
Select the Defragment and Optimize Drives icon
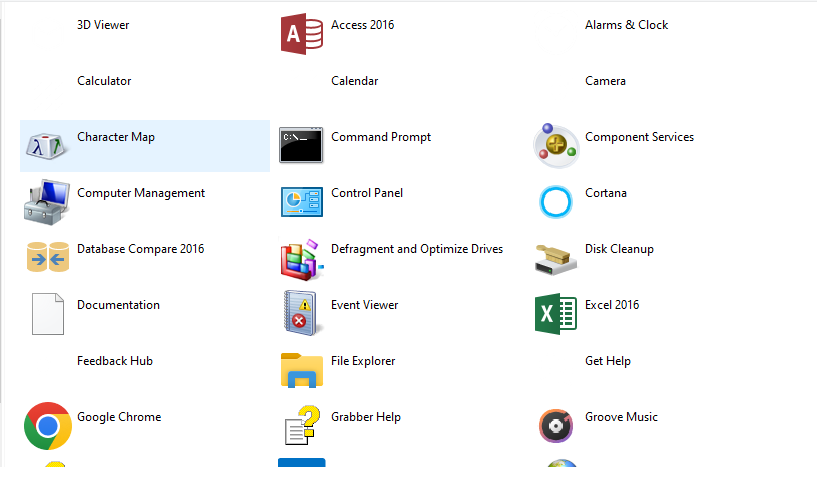(x=302, y=259)
